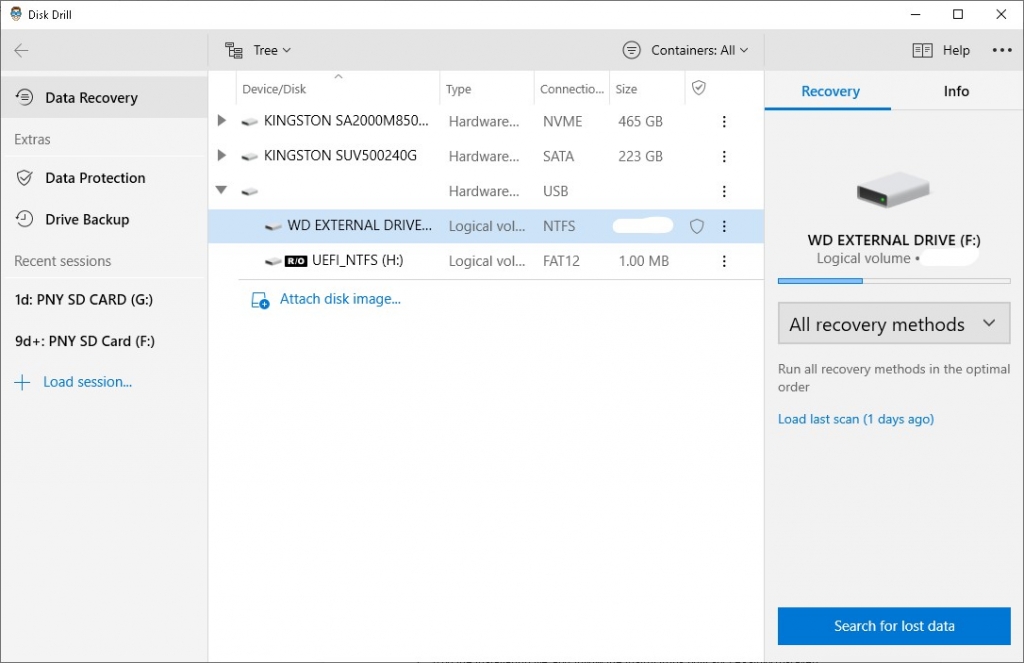1024x663 pixels.
Task: Click the kebab menu for UEFI_NTFS (H:)
Action: 724,261
